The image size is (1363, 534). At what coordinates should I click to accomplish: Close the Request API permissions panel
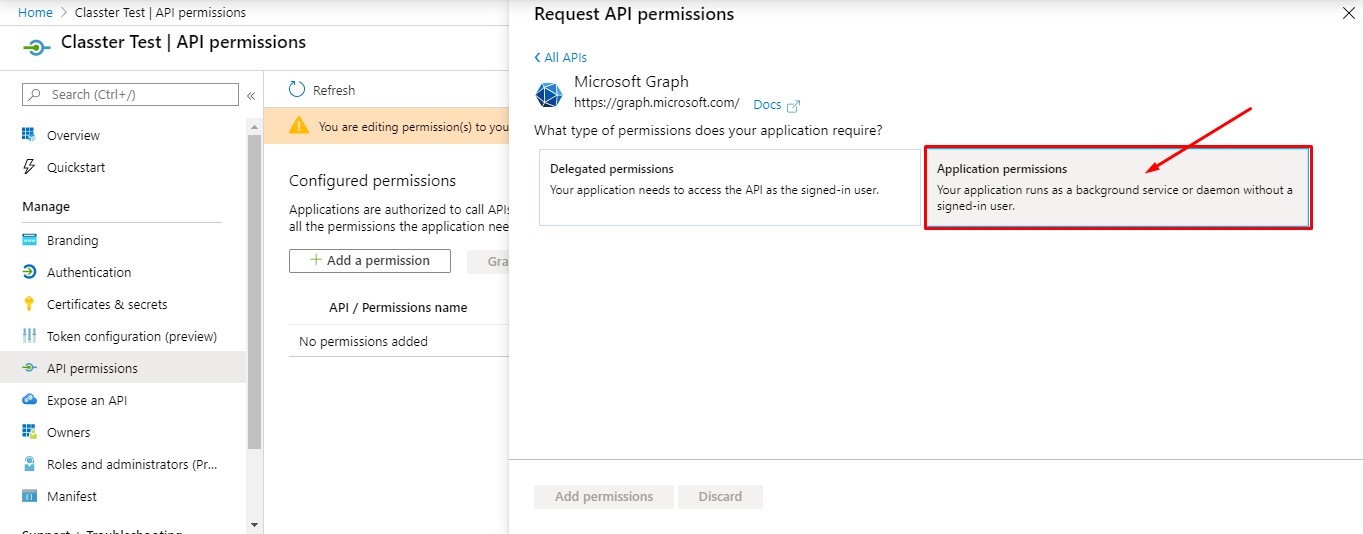click(1347, 14)
